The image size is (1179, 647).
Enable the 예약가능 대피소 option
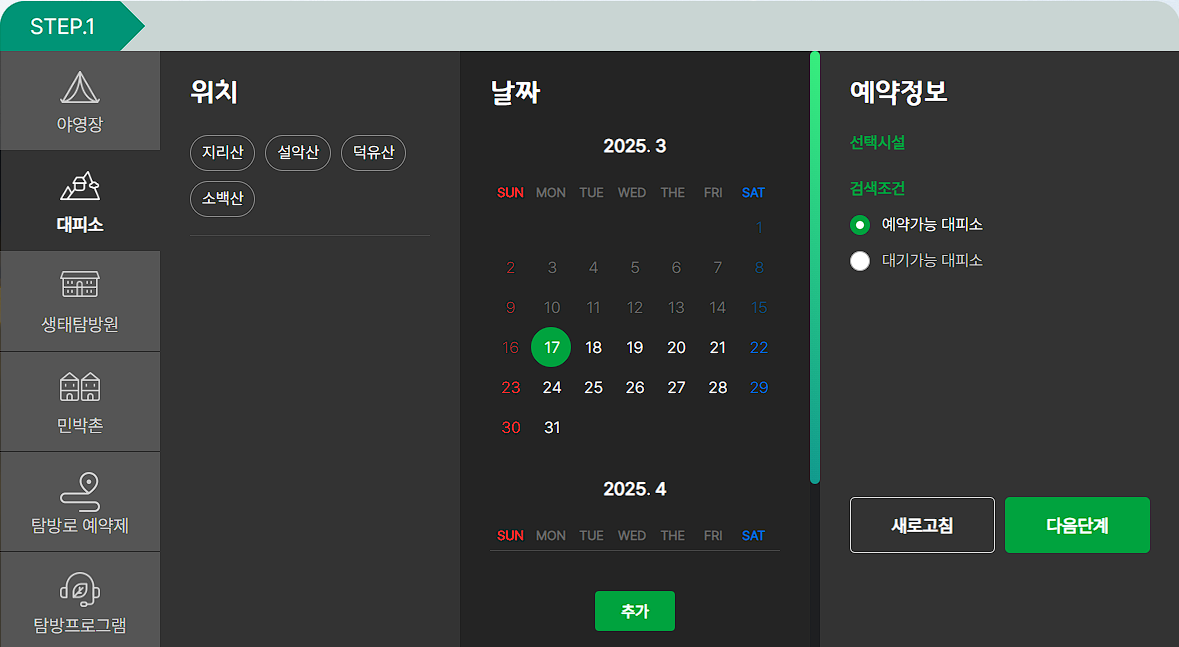860,225
